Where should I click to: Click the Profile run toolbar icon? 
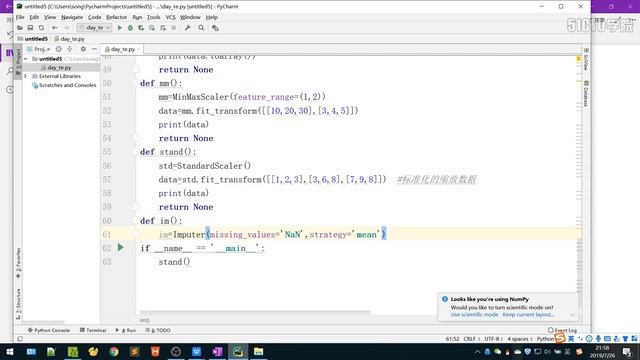152,28
